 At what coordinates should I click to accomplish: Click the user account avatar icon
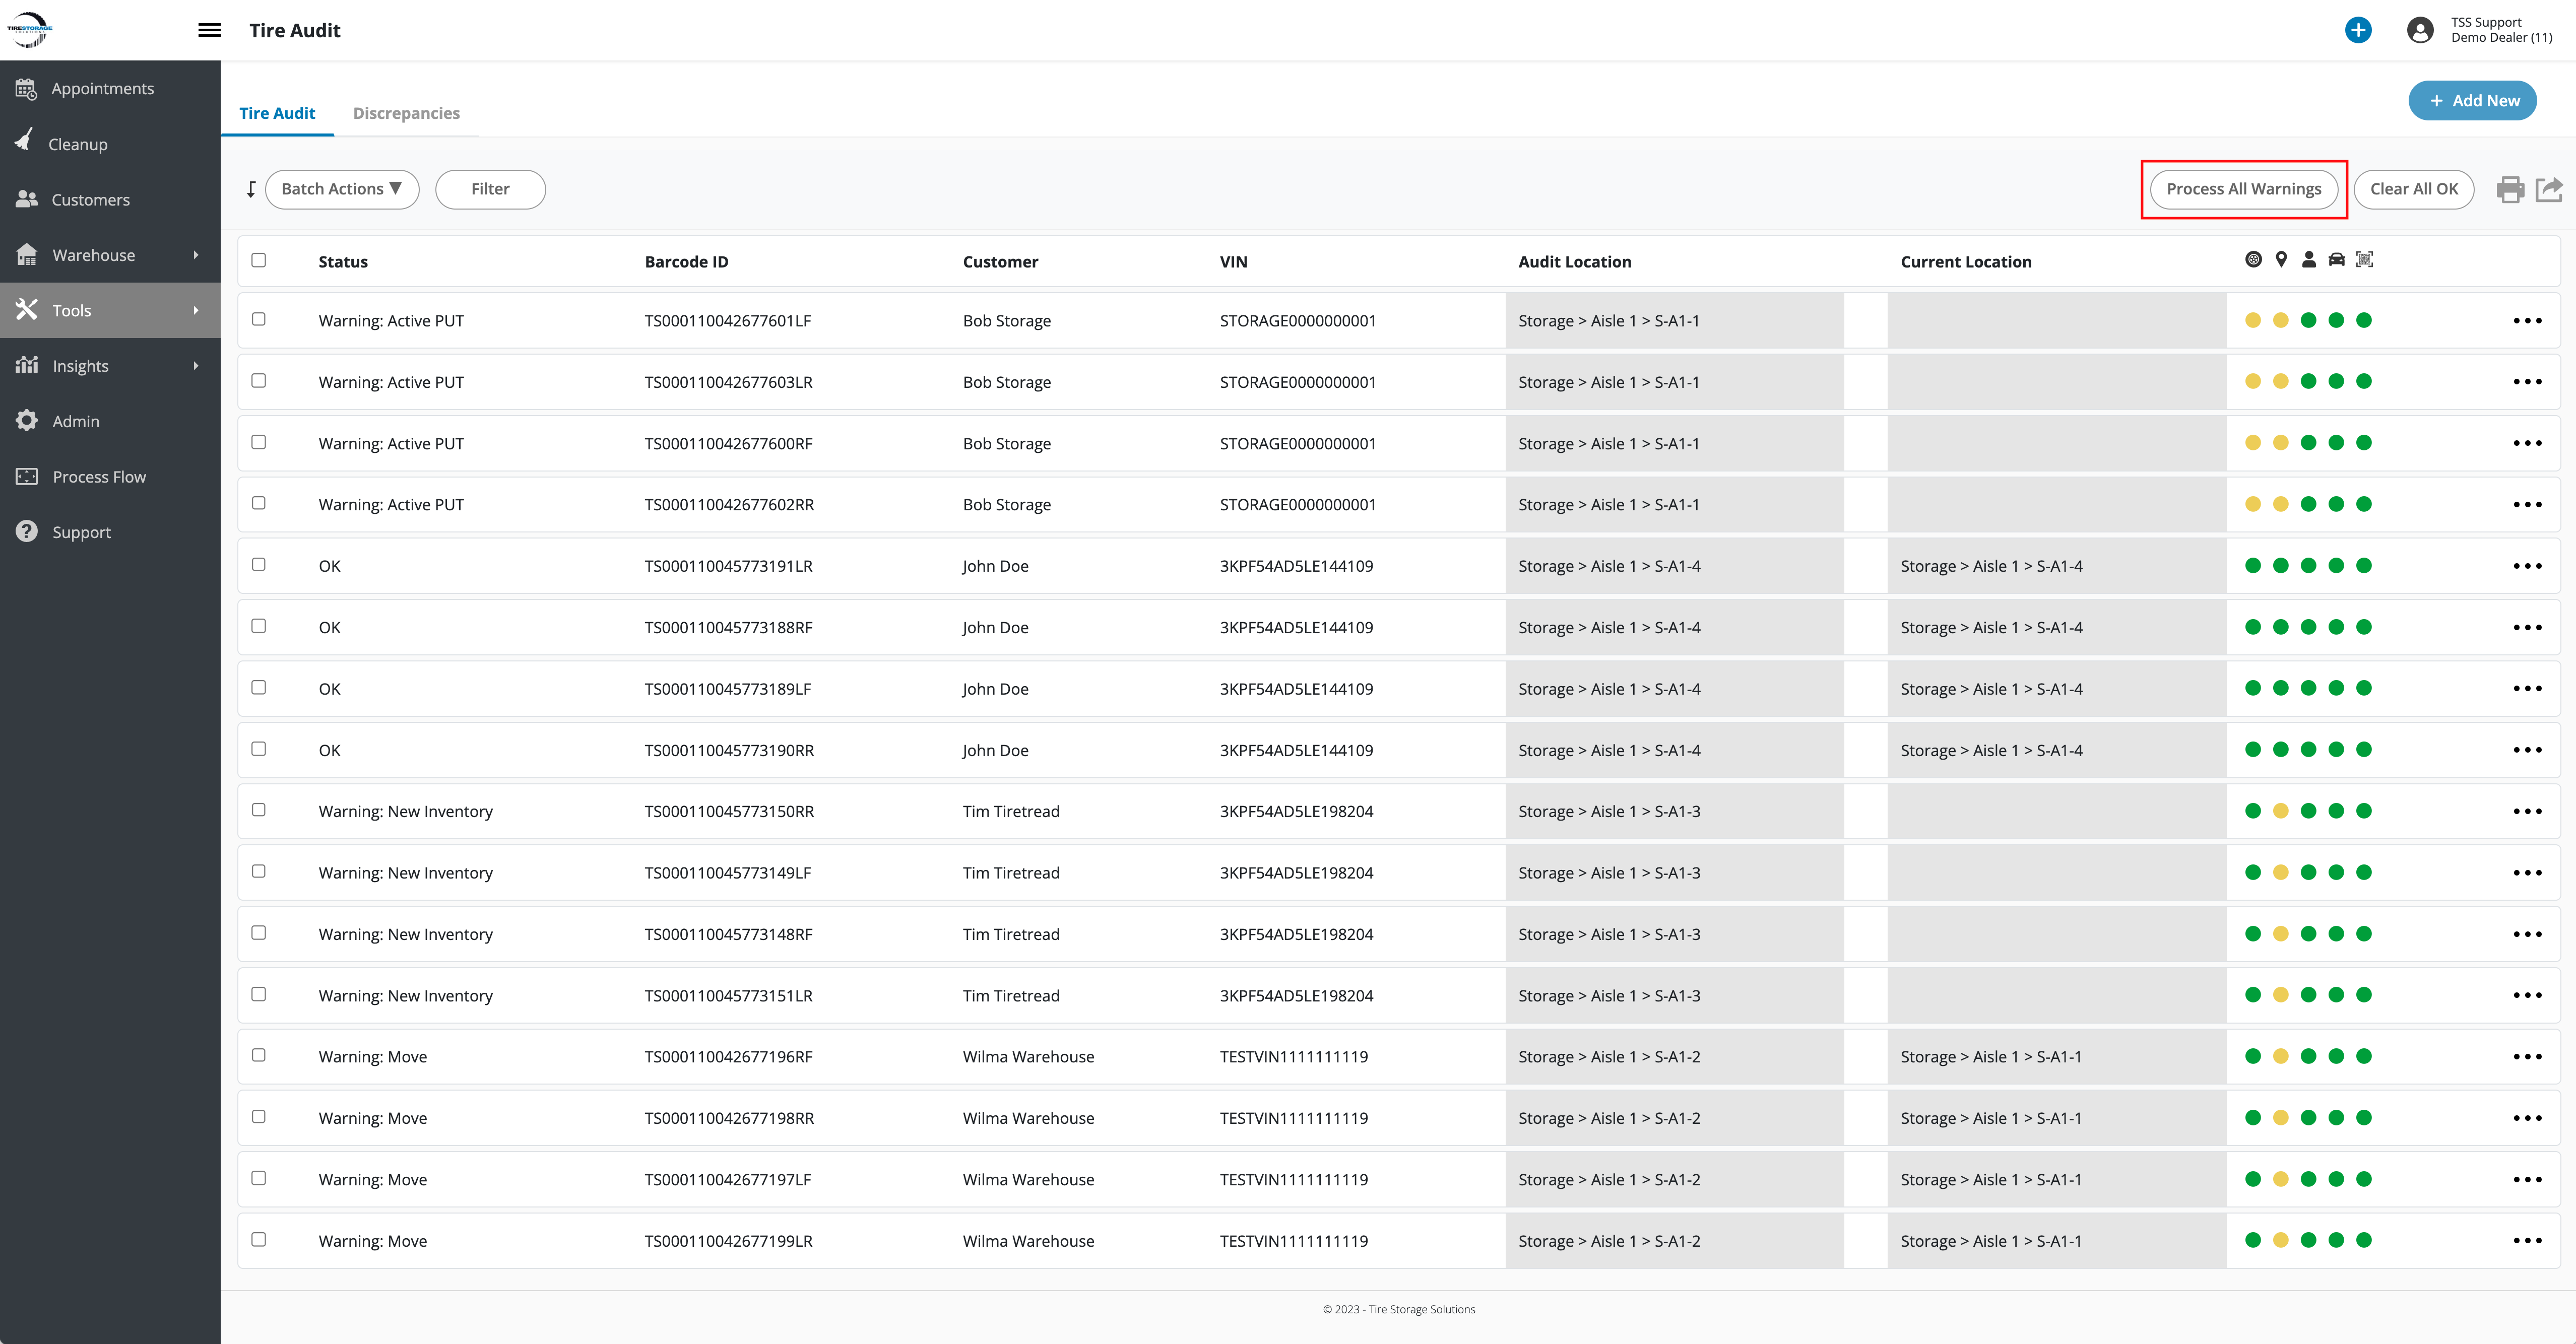click(2420, 30)
